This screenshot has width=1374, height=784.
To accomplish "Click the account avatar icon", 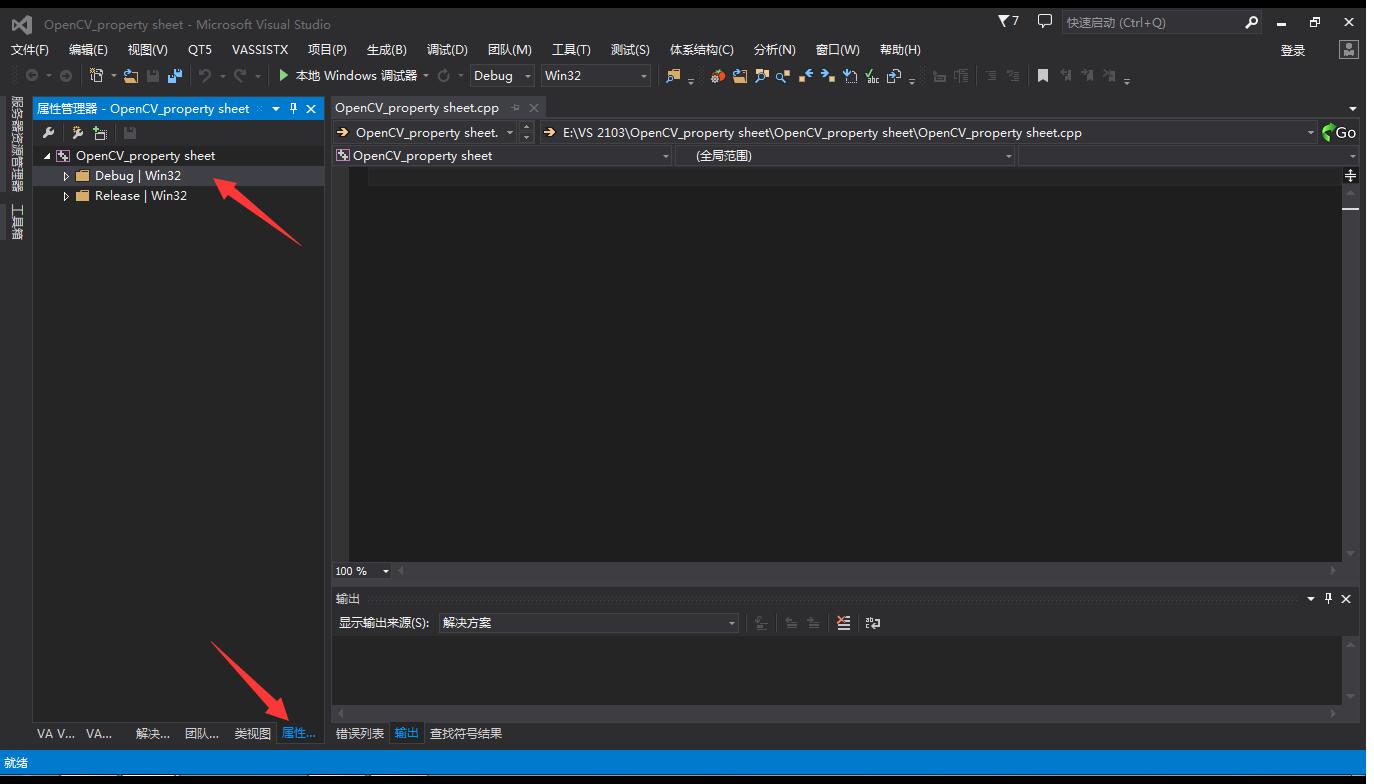I will coord(1349,49).
